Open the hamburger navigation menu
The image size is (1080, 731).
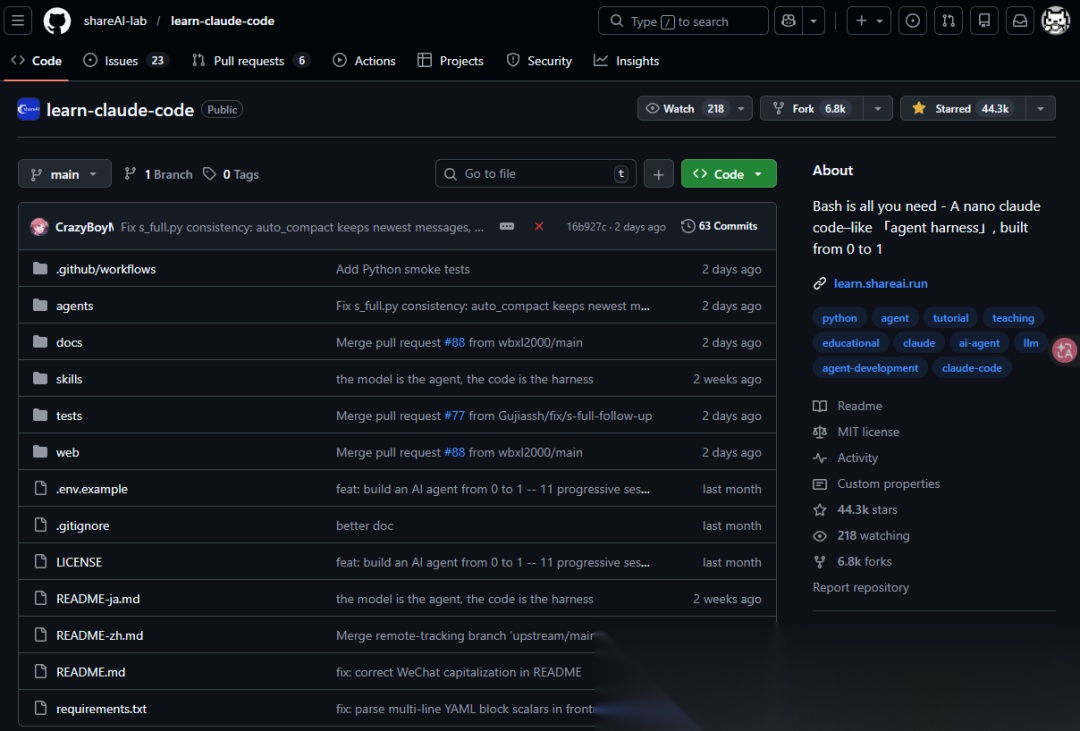18,21
